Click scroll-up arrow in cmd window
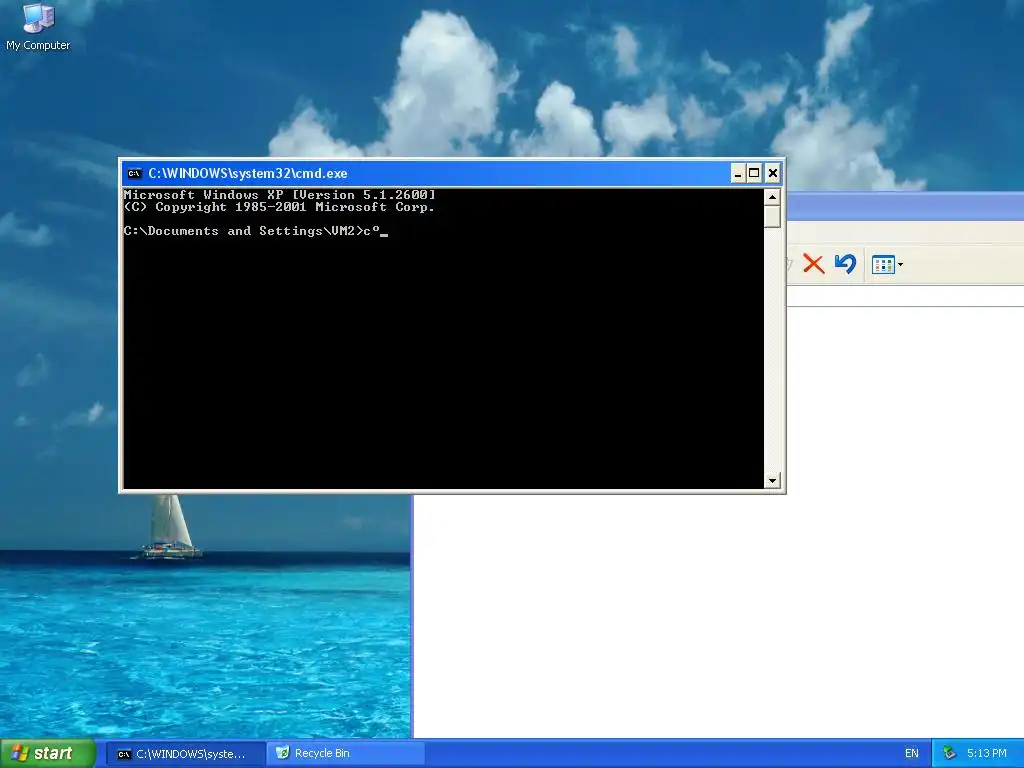The height and width of the screenshot is (768, 1024). [x=772, y=197]
